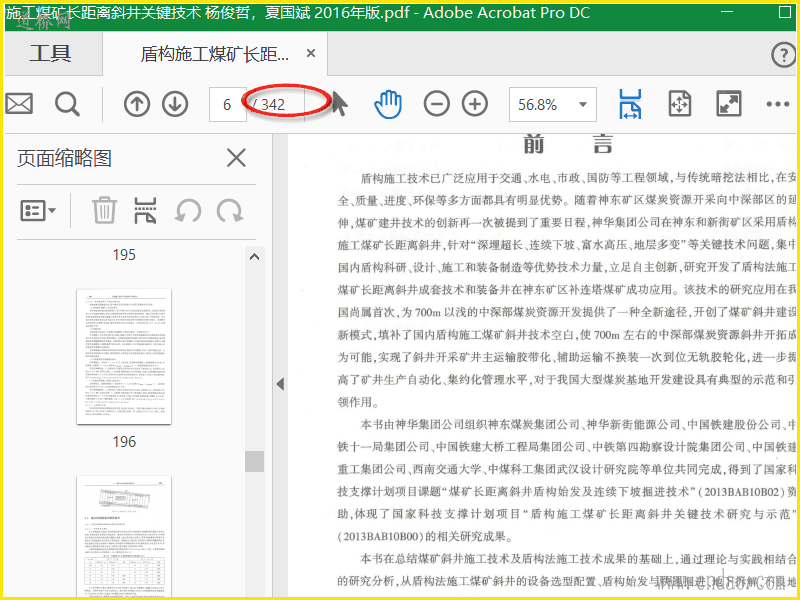Go to next page arrow

pyautogui.click(x=175, y=105)
